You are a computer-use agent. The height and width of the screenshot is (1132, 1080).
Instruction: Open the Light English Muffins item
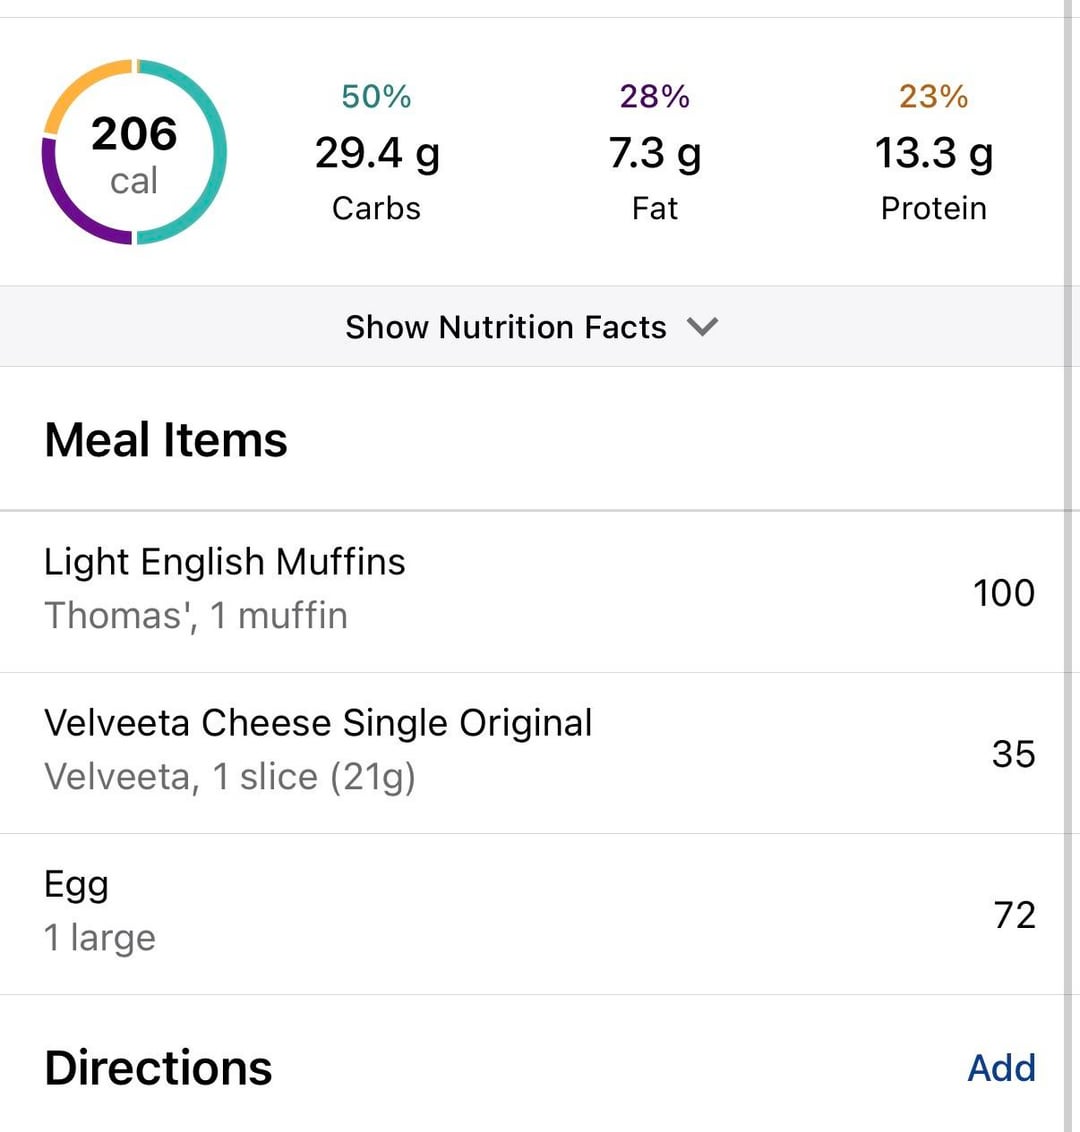click(x=225, y=562)
